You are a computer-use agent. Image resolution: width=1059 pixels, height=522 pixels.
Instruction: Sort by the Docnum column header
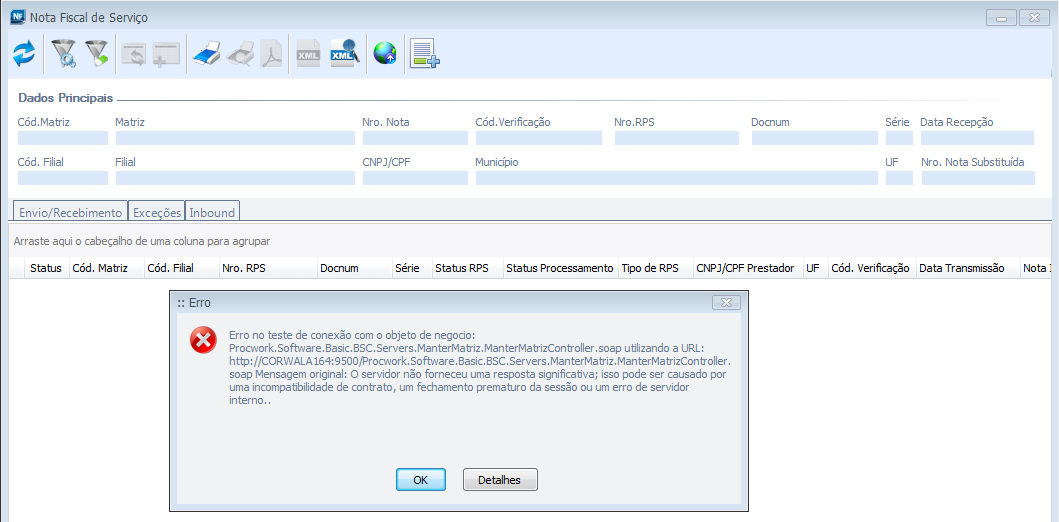coord(354,268)
